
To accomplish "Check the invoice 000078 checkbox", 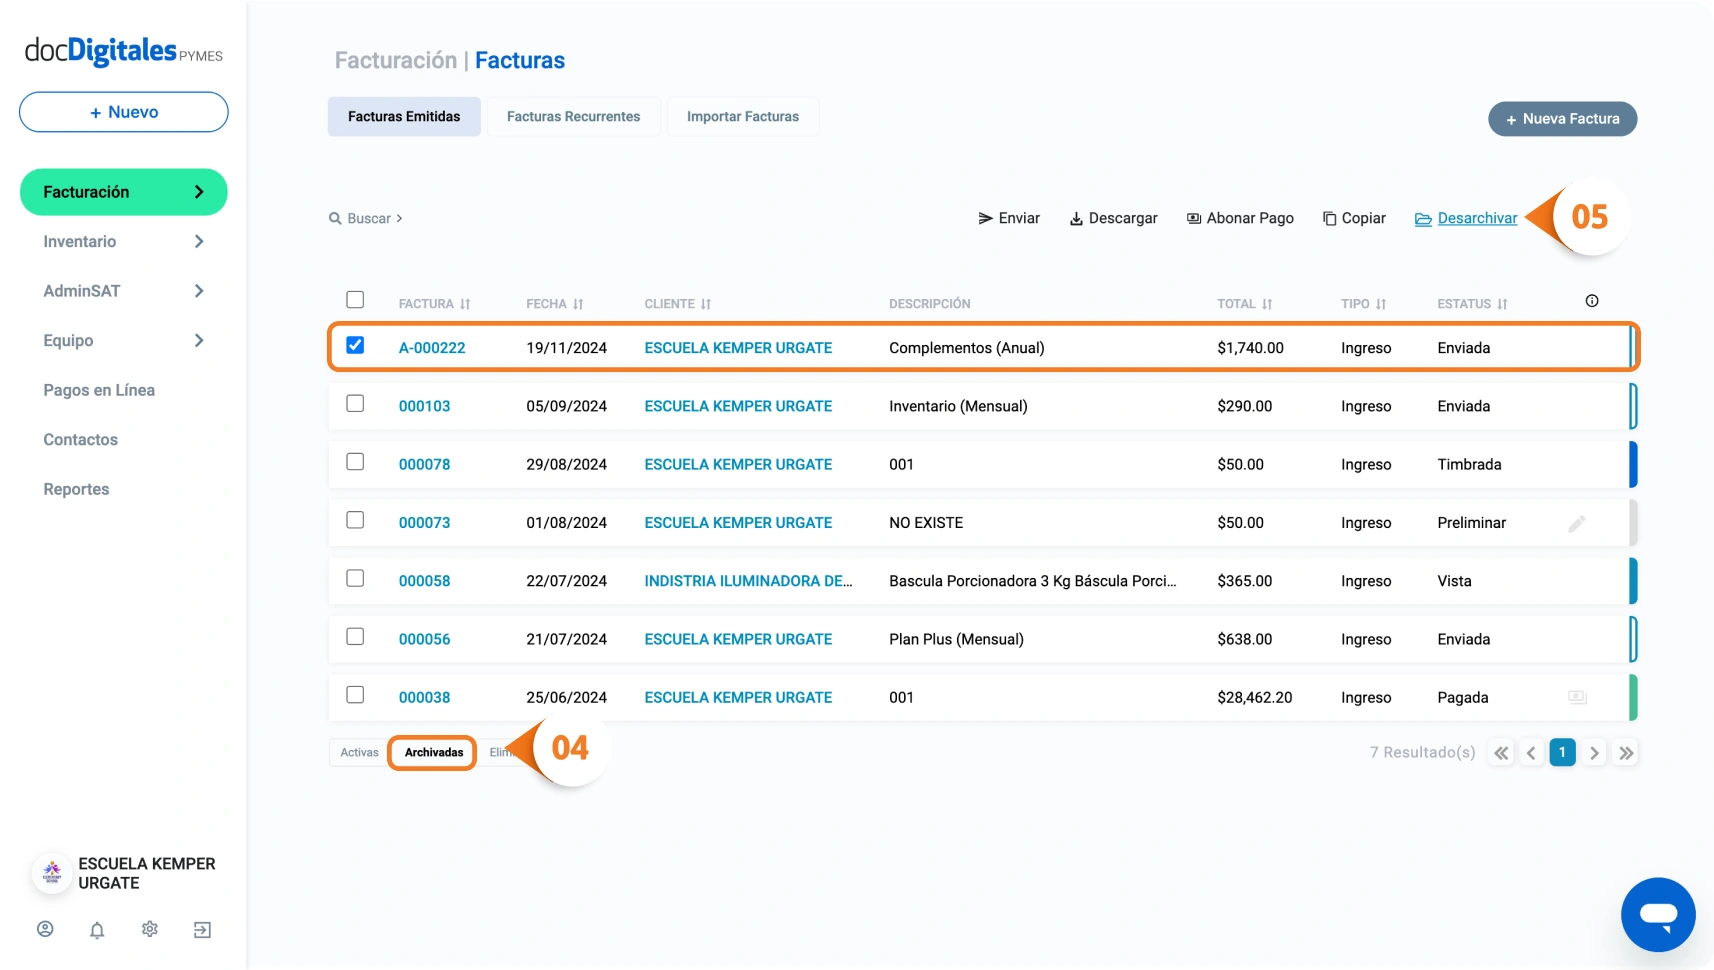I will pos(355,461).
